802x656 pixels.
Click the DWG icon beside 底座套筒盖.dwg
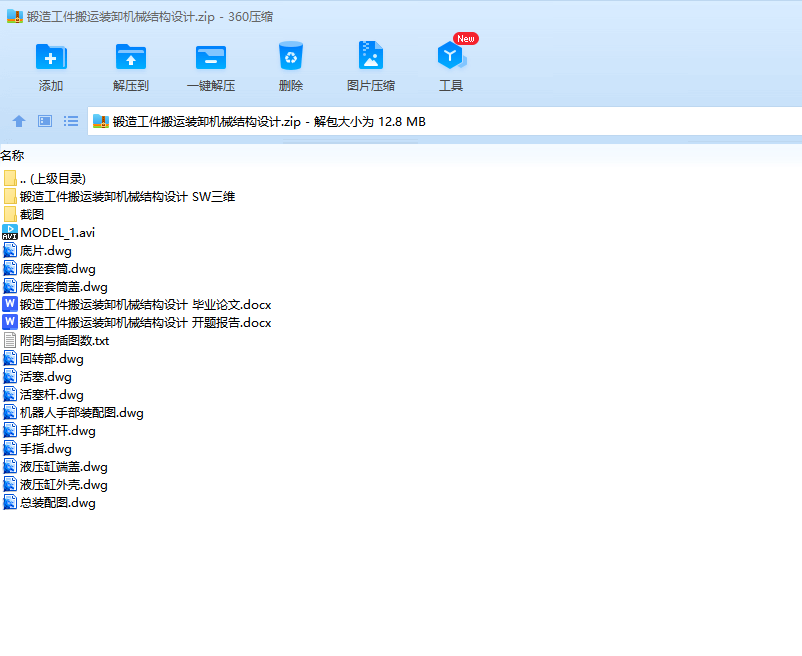click(10, 286)
